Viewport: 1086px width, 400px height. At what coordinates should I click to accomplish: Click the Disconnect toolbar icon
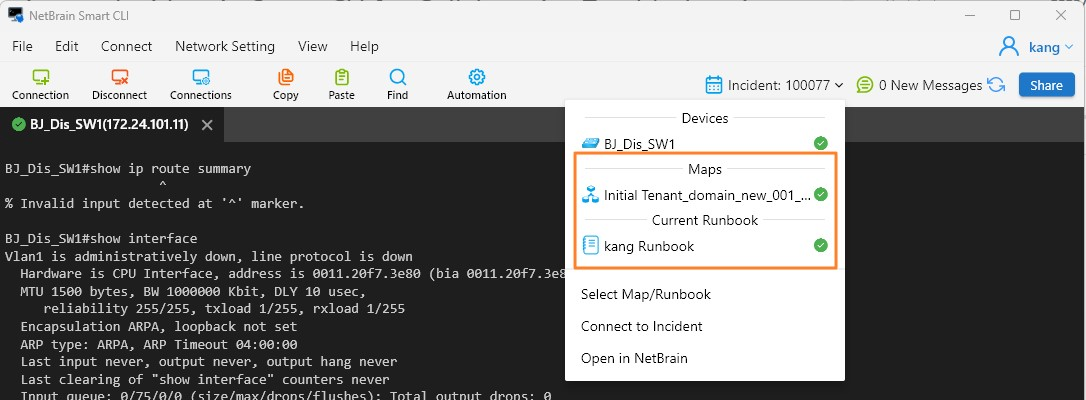pyautogui.click(x=120, y=76)
